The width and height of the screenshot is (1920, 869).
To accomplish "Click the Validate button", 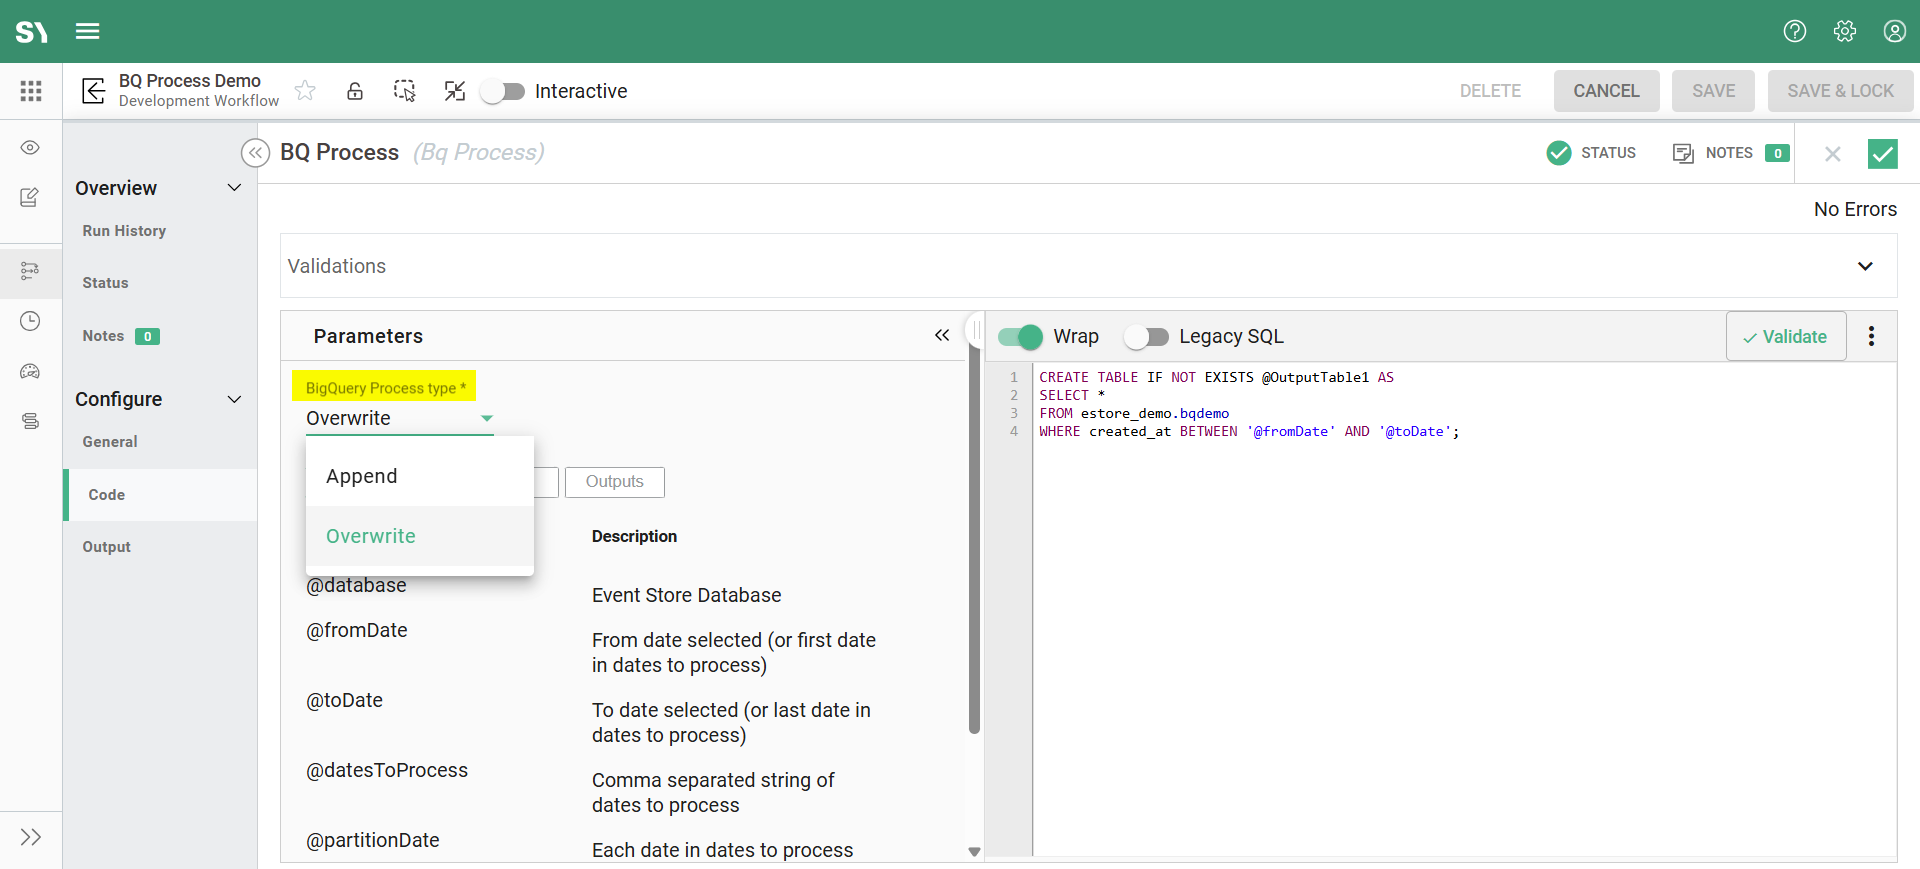I will click(1785, 337).
